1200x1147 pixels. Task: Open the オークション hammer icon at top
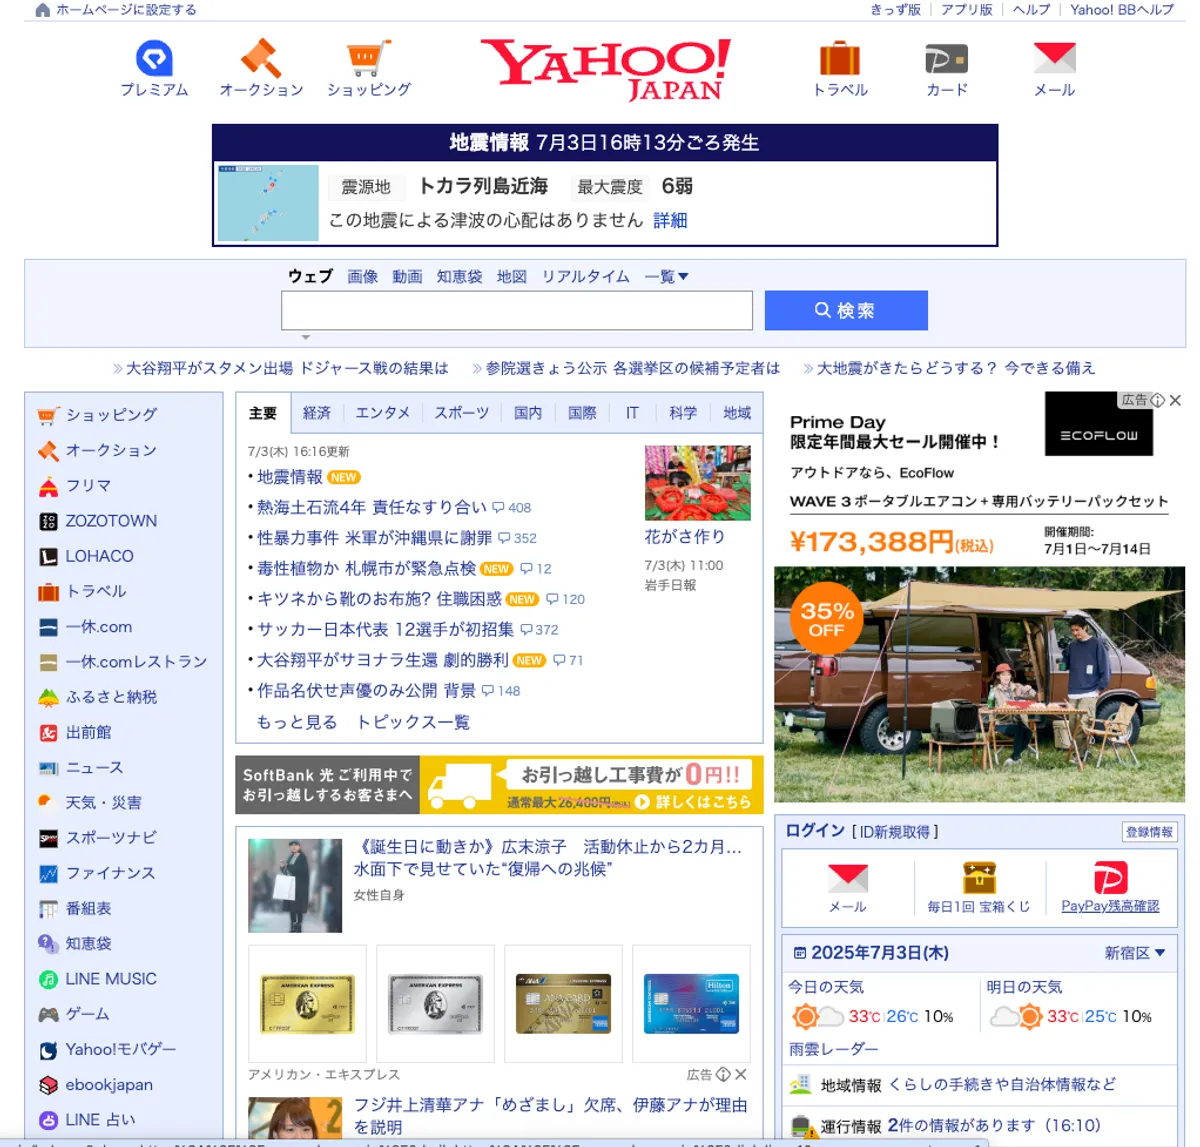point(261,58)
